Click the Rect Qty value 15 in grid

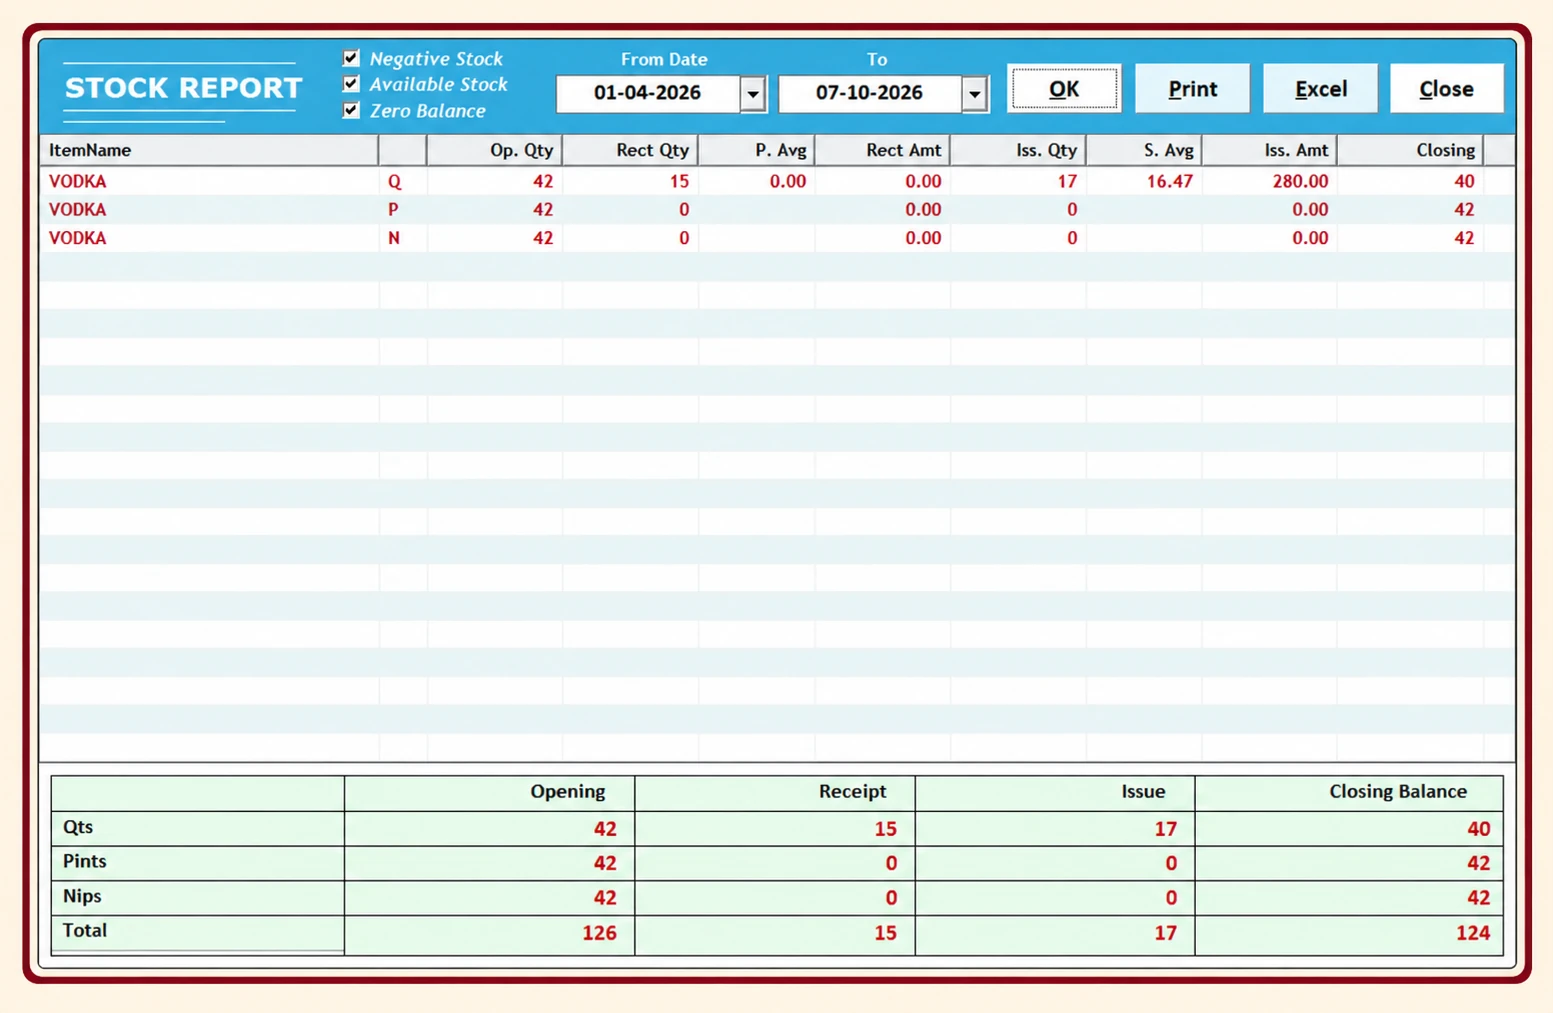tap(679, 181)
